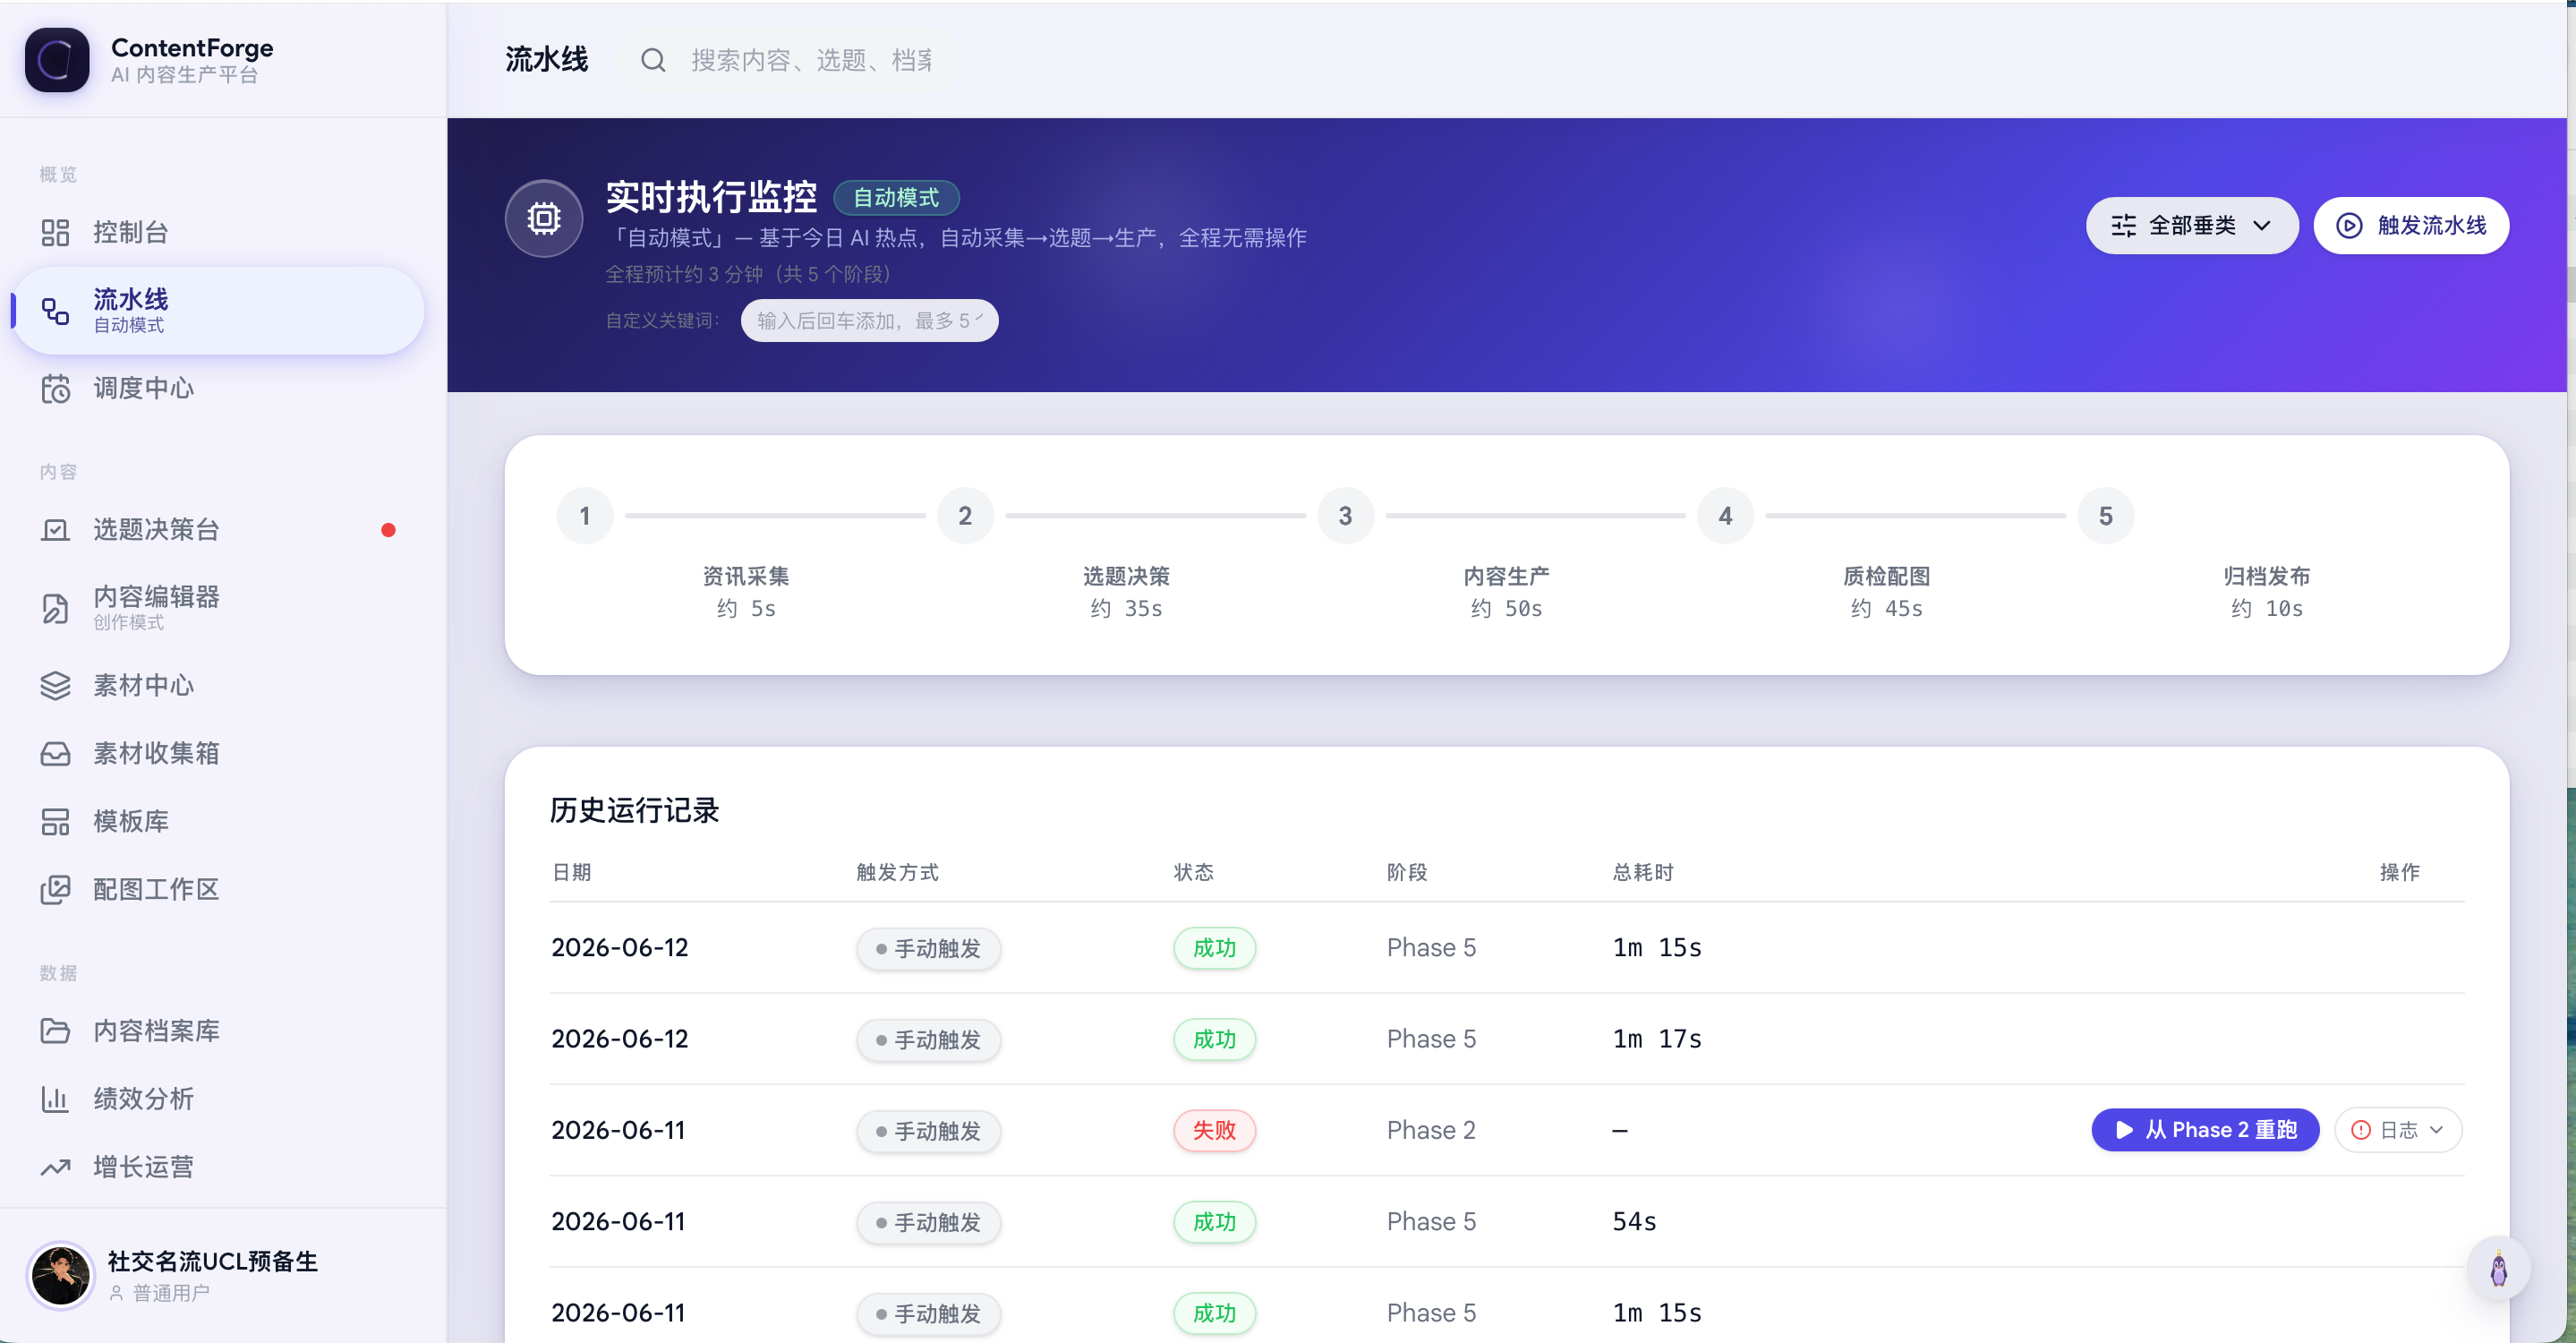Click the play circle icon in 触发流水线
The width and height of the screenshot is (2576, 1343).
click(2349, 225)
